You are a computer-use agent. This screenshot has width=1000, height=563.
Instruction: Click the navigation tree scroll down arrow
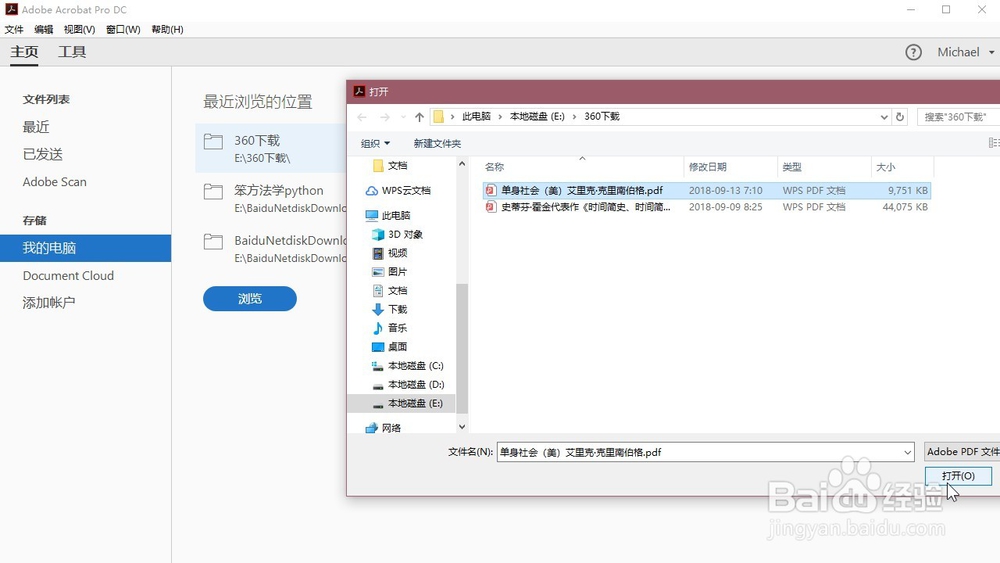click(462, 427)
